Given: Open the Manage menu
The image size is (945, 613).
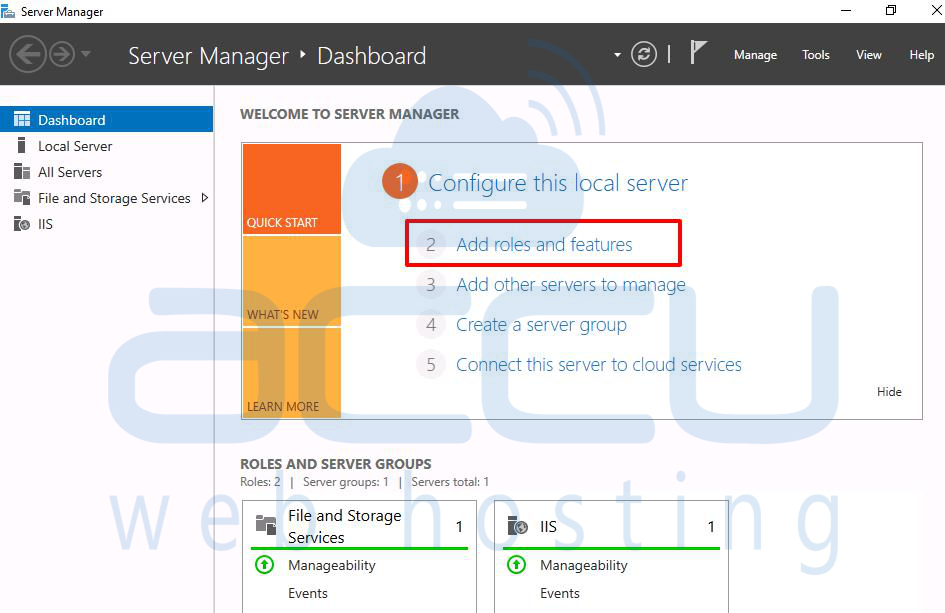Looking at the screenshot, I should point(755,55).
